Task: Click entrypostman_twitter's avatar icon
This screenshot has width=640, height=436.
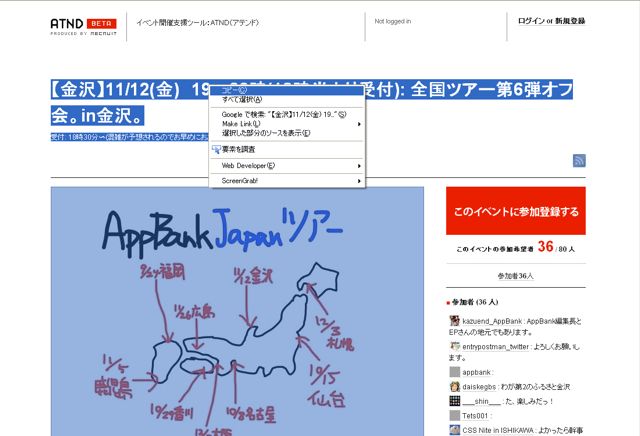Action: 454,346
